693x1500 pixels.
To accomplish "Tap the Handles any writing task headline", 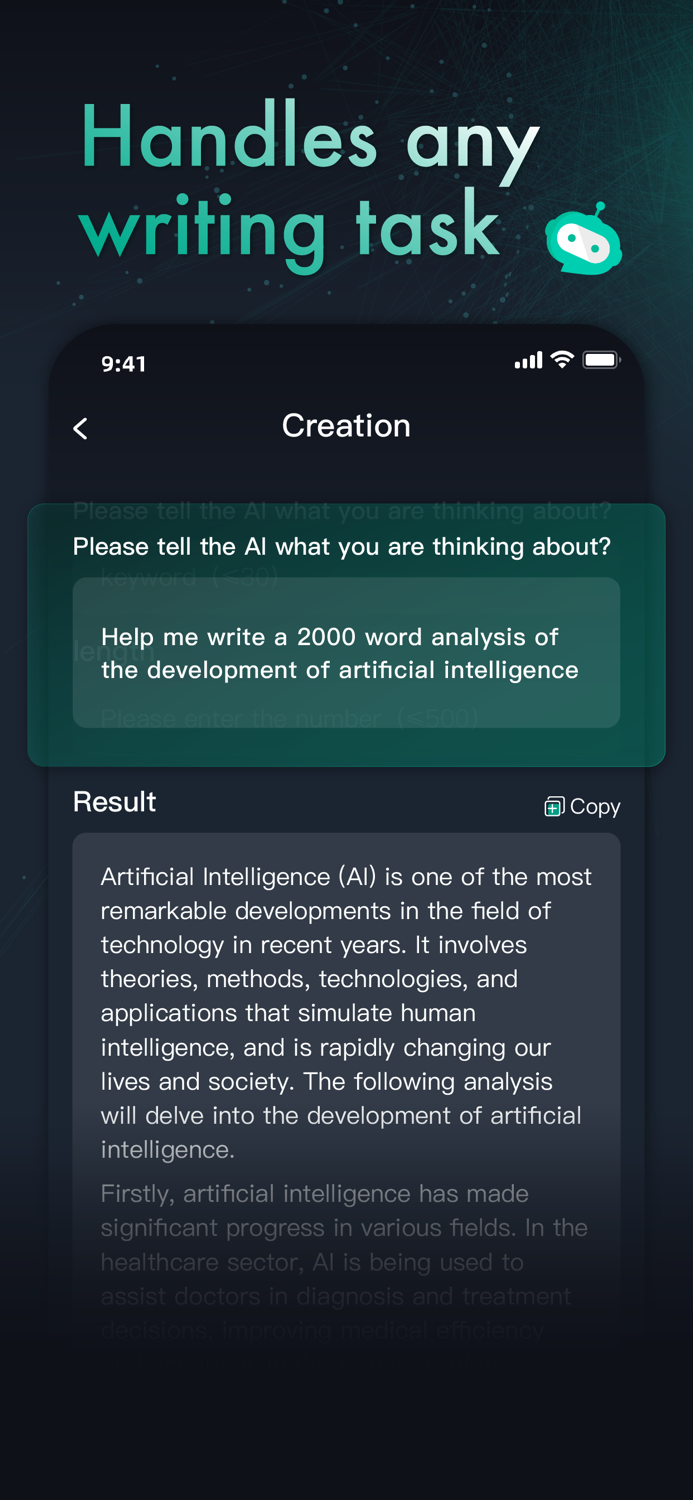I will click(x=310, y=180).
